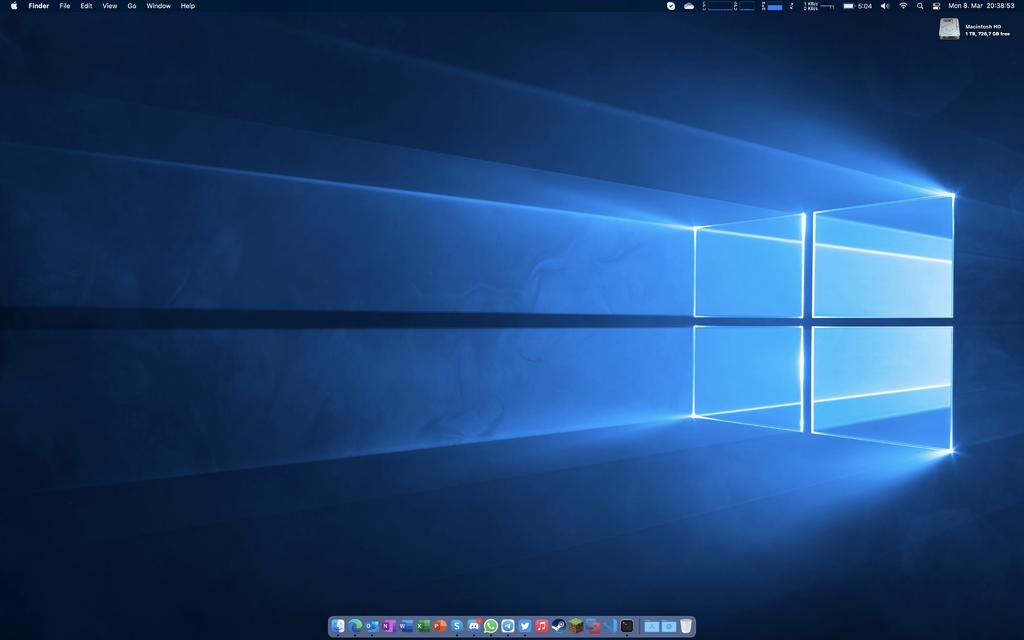Open the Trash in the Dock

coord(686,626)
